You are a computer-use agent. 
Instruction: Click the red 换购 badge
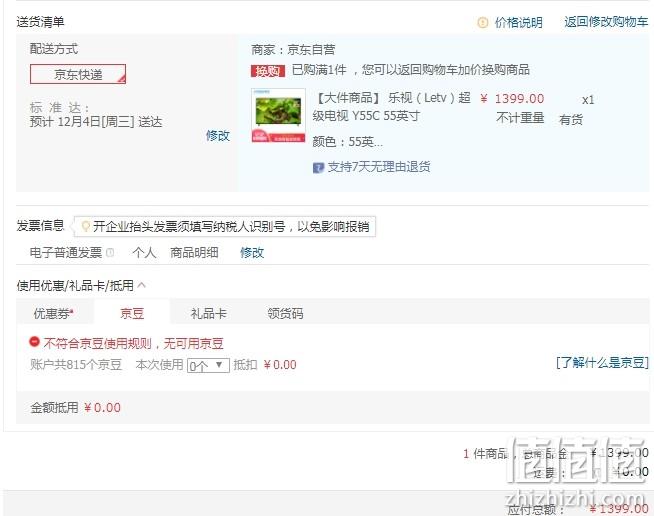click(x=268, y=71)
